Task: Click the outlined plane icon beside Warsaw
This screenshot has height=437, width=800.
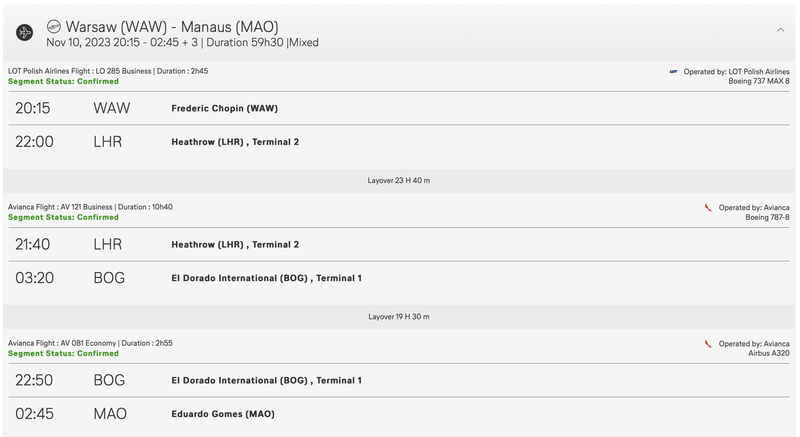Action: pyautogui.click(x=54, y=26)
